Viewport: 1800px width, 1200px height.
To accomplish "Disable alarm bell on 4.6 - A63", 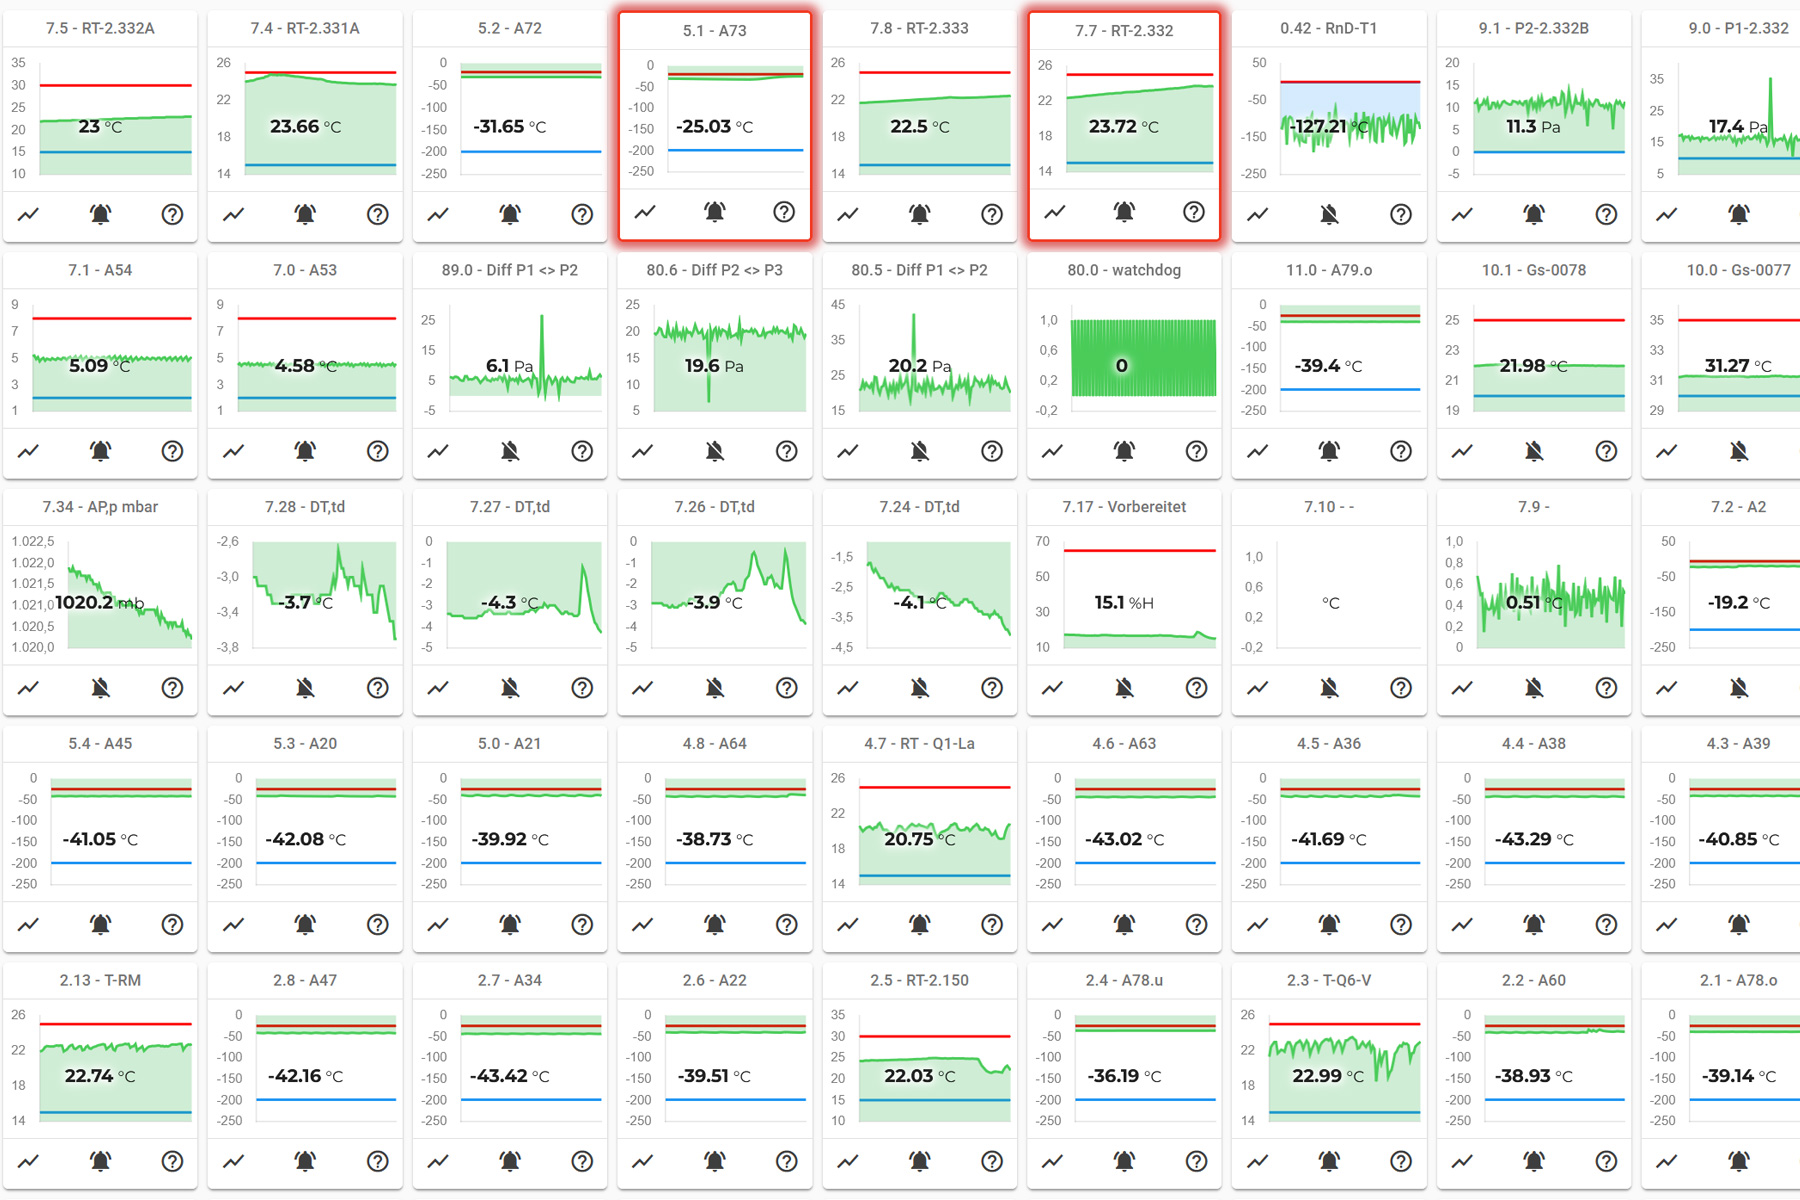I will (x=1124, y=925).
